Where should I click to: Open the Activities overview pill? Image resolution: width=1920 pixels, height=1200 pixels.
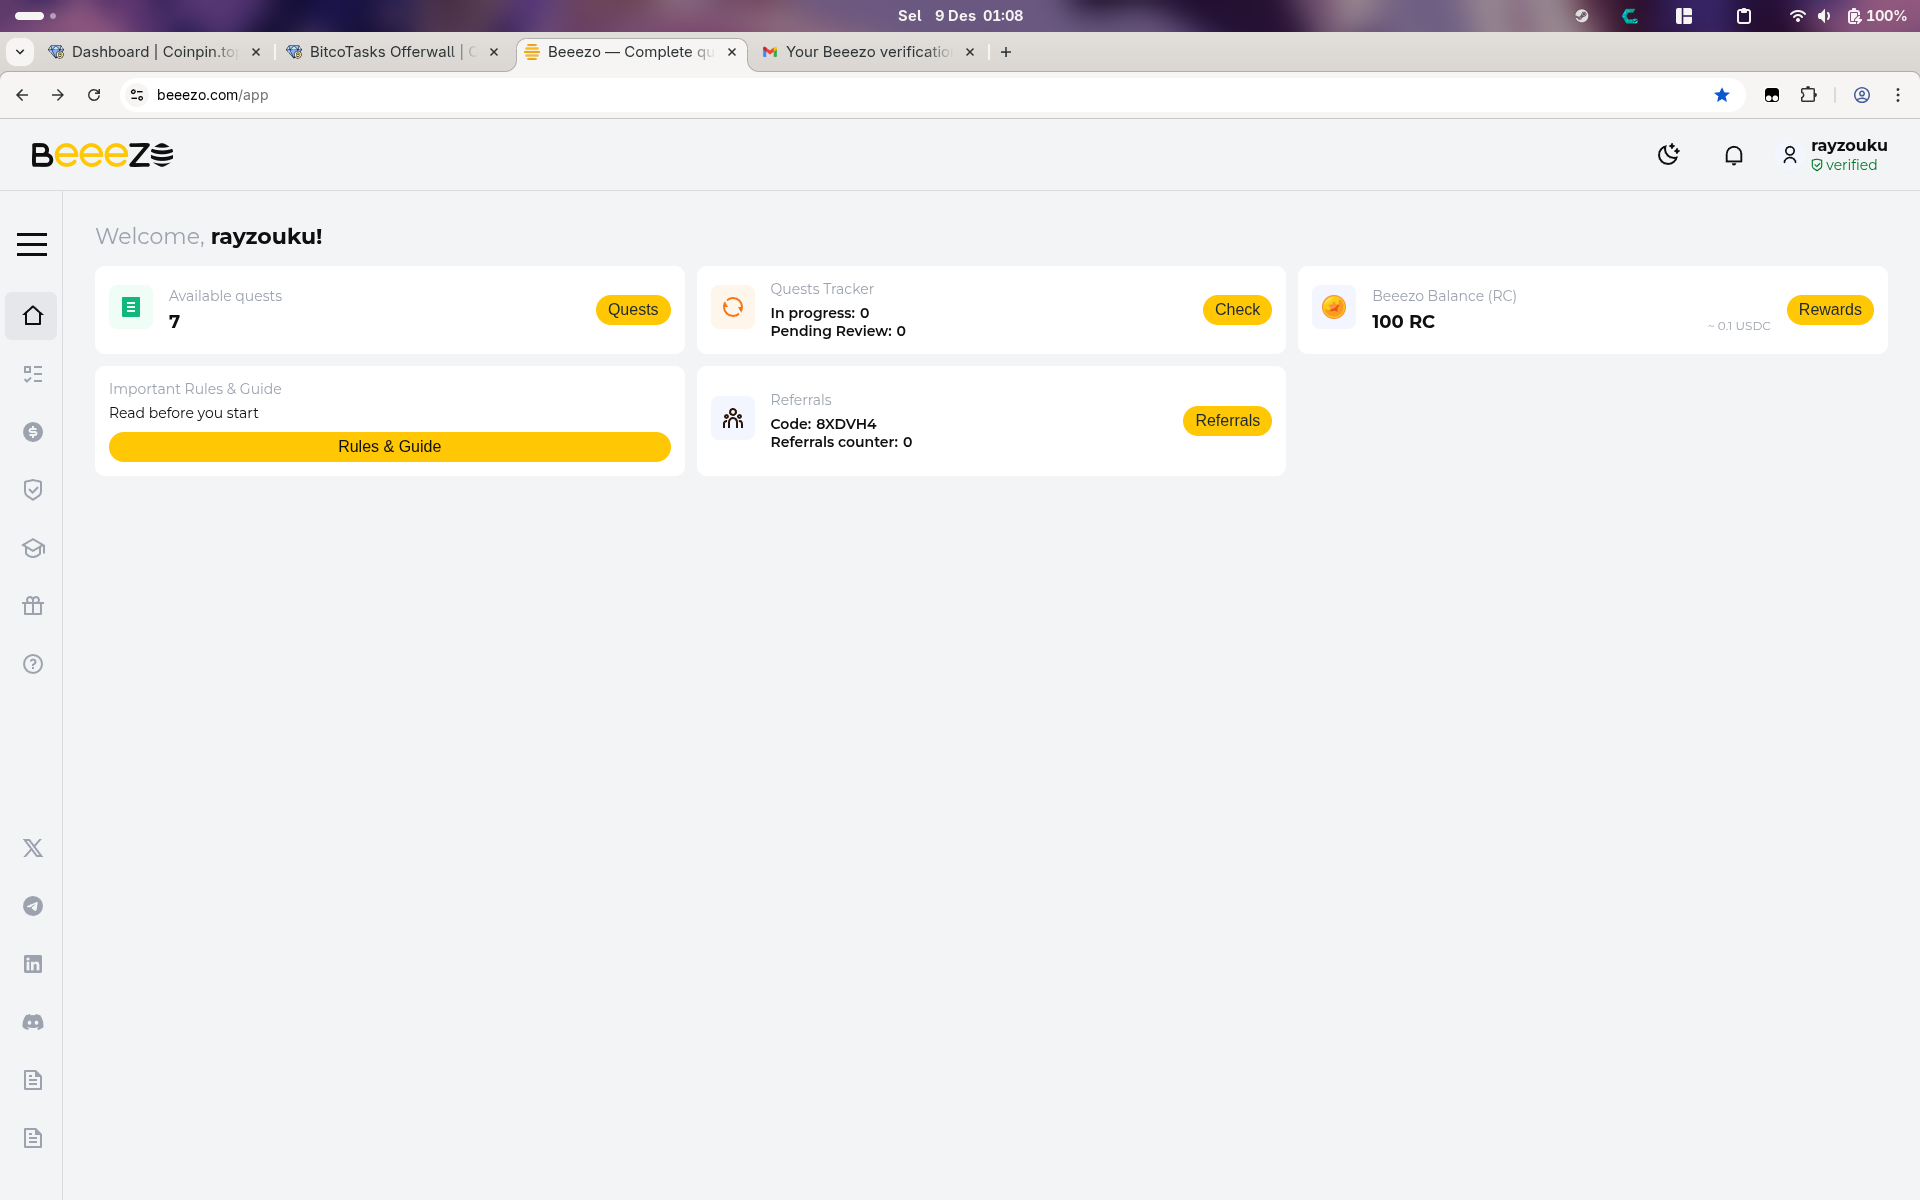(x=35, y=16)
